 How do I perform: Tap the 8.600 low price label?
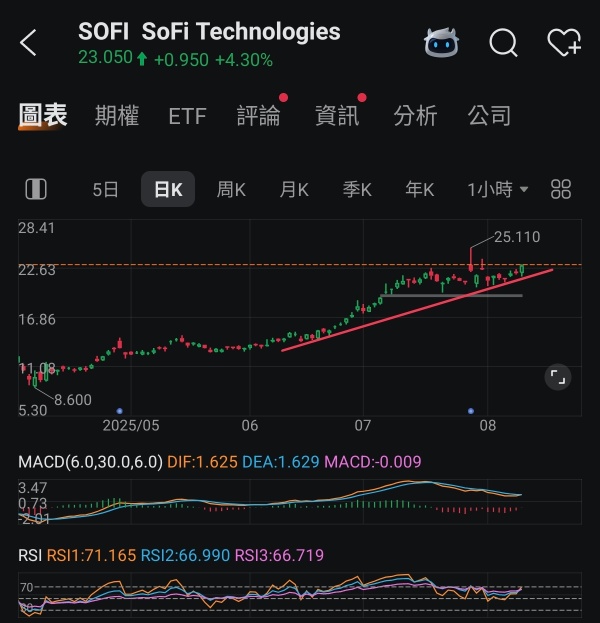pyautogui.click(x=73, y=400)
